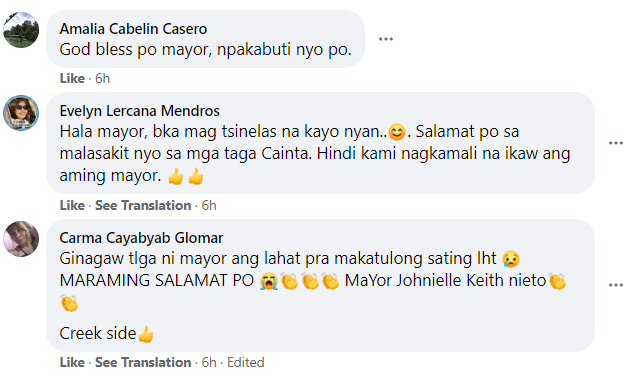Click thumbs-up emoji after Creek side
The width and height of the screenshot is (631, 376).
pyautogui.click(x=146, y=334)
